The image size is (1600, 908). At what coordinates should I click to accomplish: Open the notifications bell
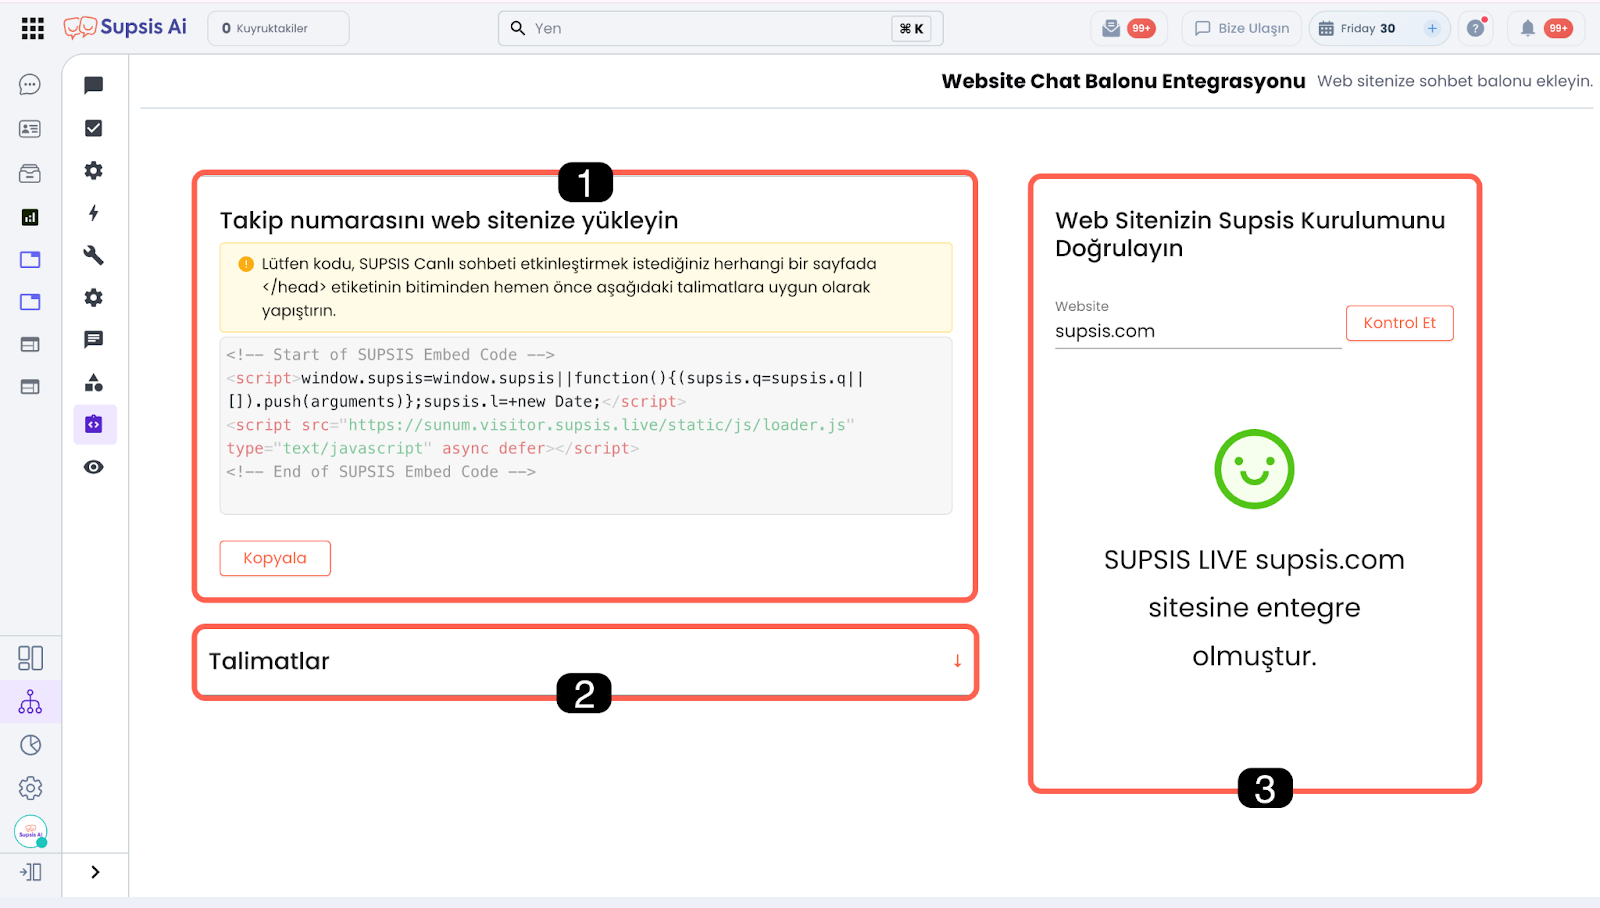pyautogui.click(x=1527, y=28)
